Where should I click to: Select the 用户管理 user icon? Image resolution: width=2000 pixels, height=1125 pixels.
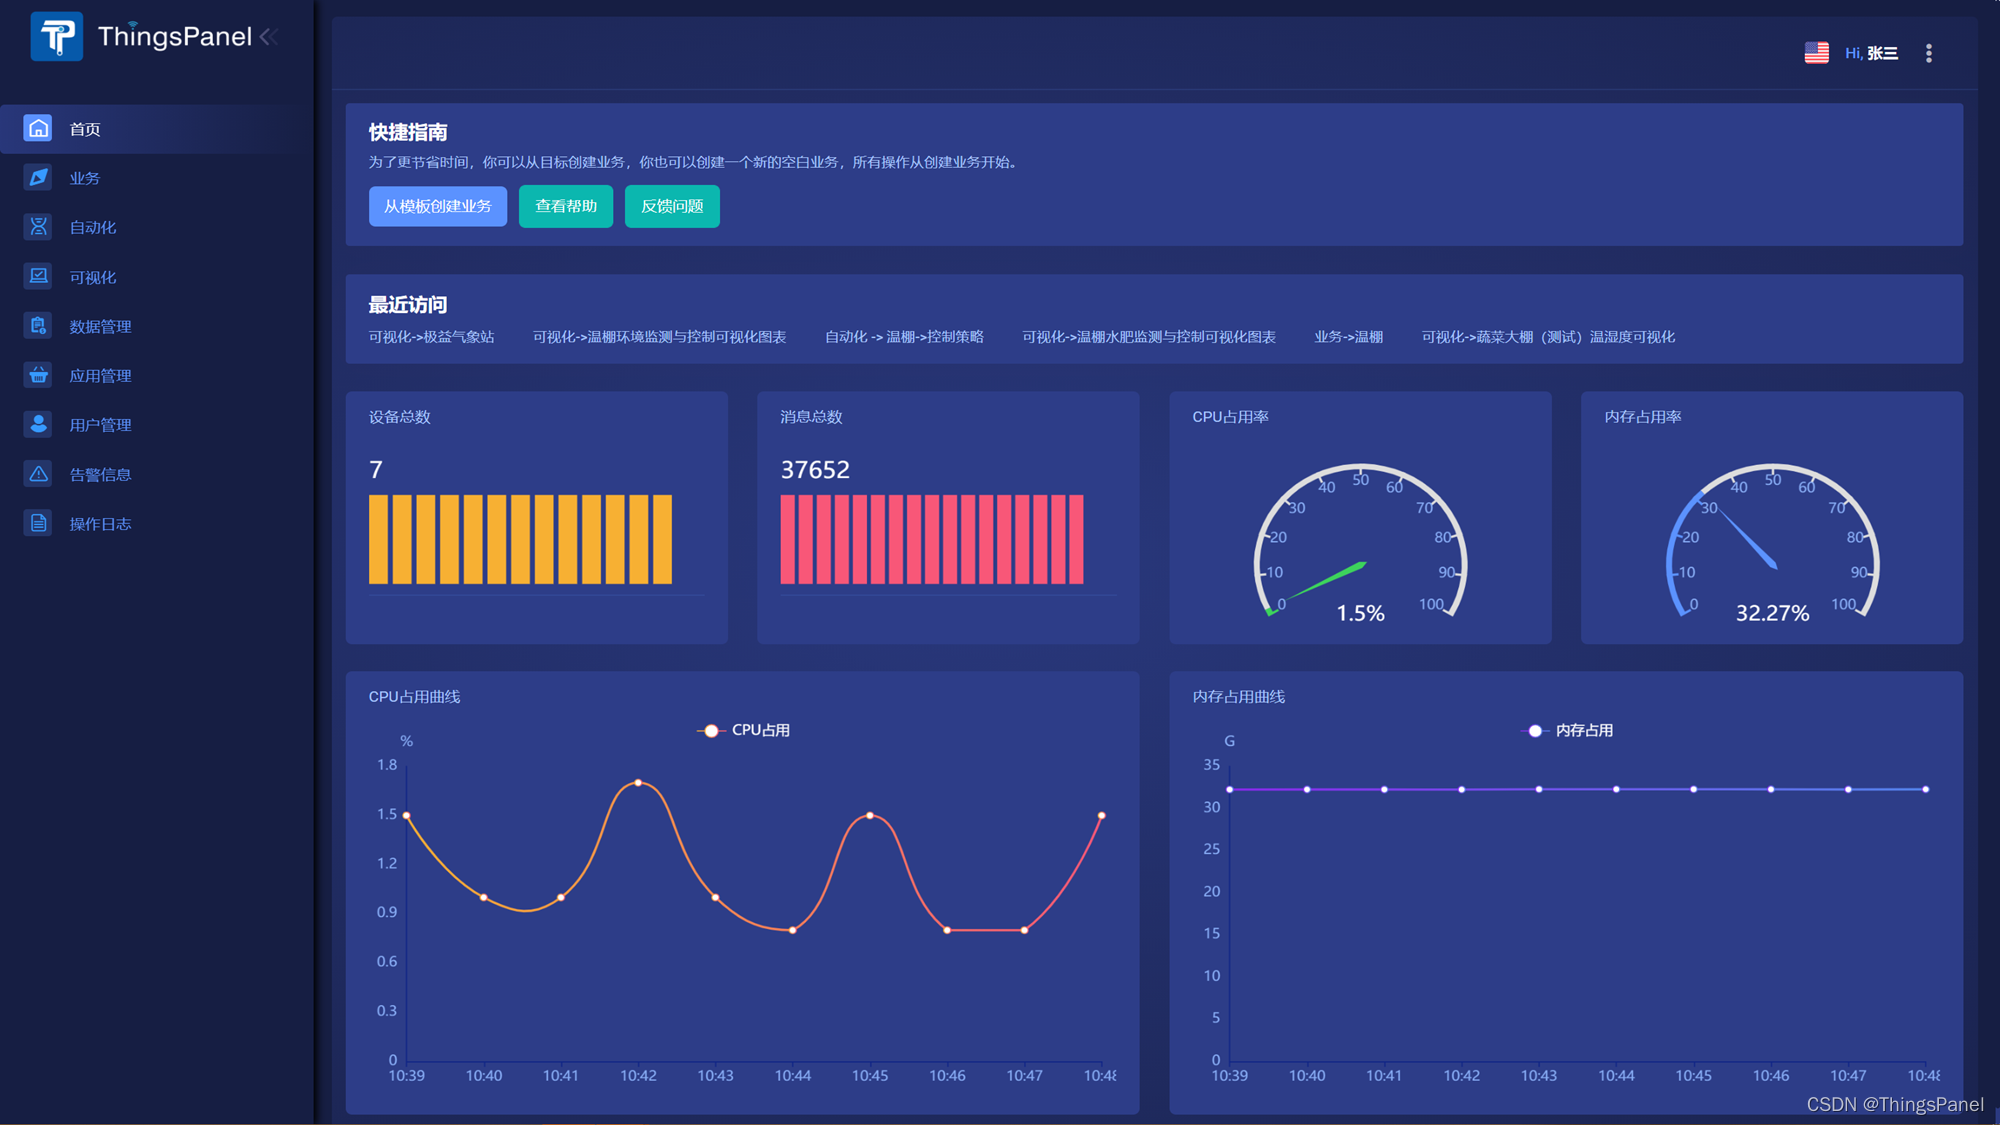coord(38,424)
